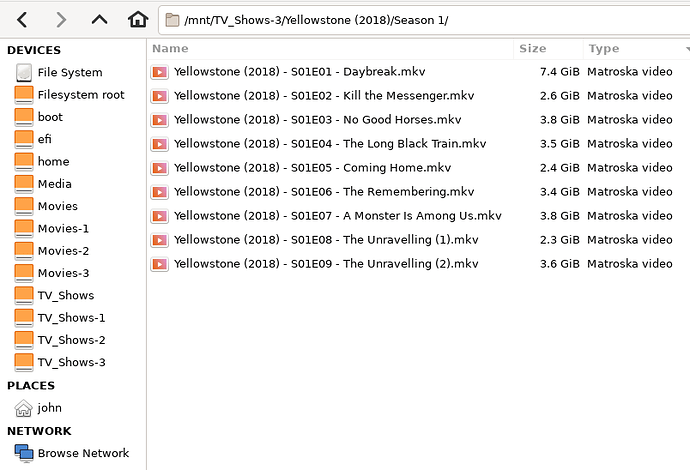
Task: Select S01E06 - The Remembering.mkv
Action: coord(324,192)
